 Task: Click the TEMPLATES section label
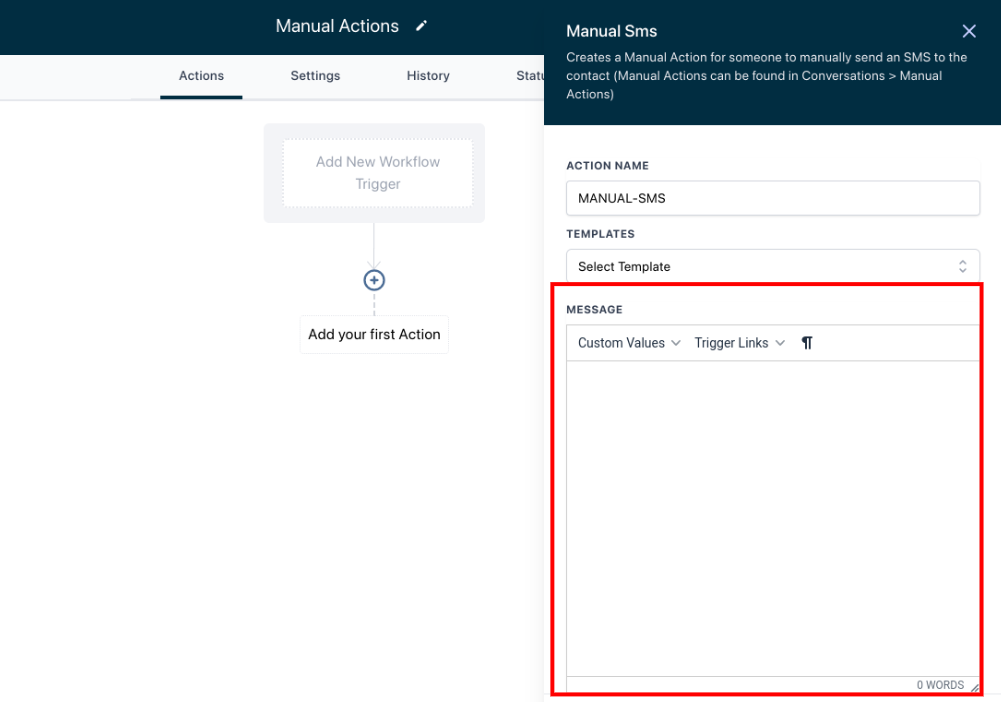pyautogui.click(x=600, y=234)
